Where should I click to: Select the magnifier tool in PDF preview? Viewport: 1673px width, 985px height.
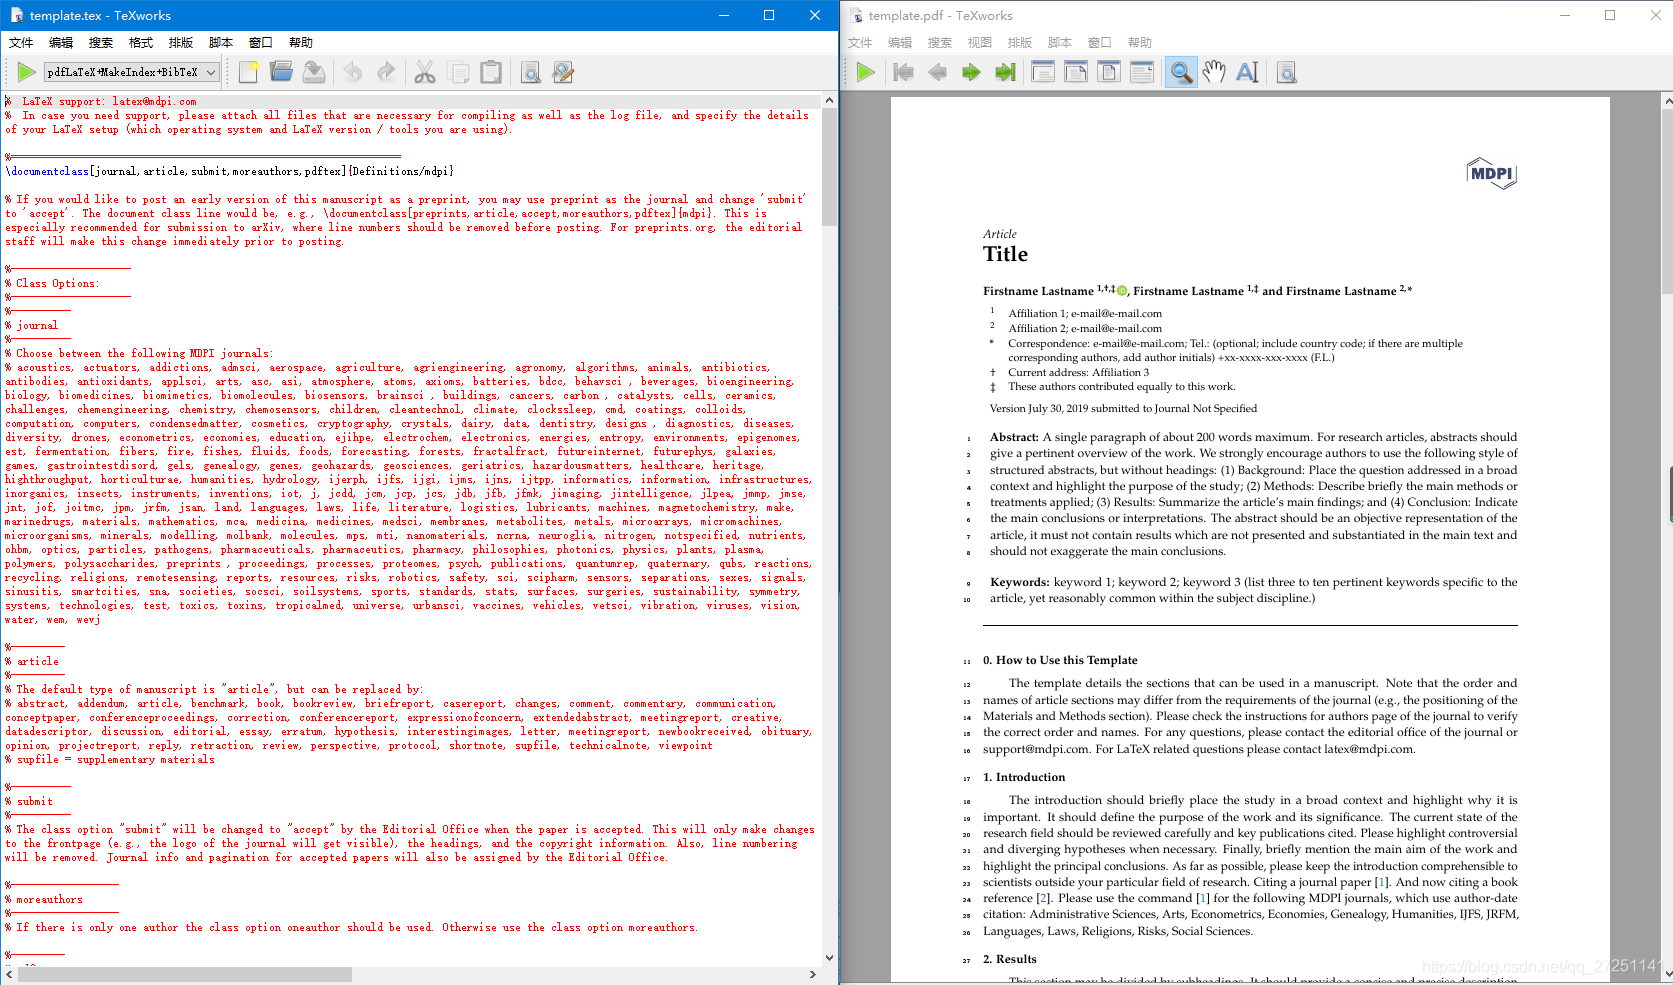[1181, 72]
